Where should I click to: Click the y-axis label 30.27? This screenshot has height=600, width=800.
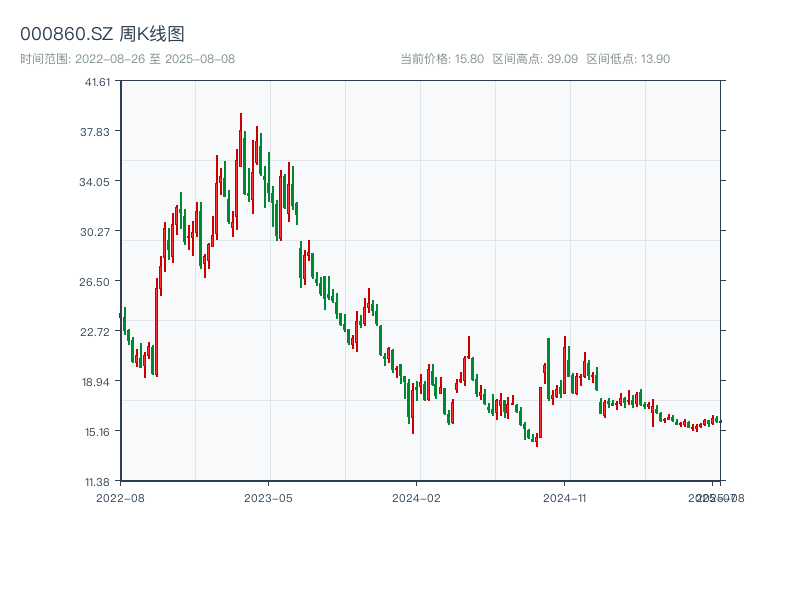[x=95, y=232]
